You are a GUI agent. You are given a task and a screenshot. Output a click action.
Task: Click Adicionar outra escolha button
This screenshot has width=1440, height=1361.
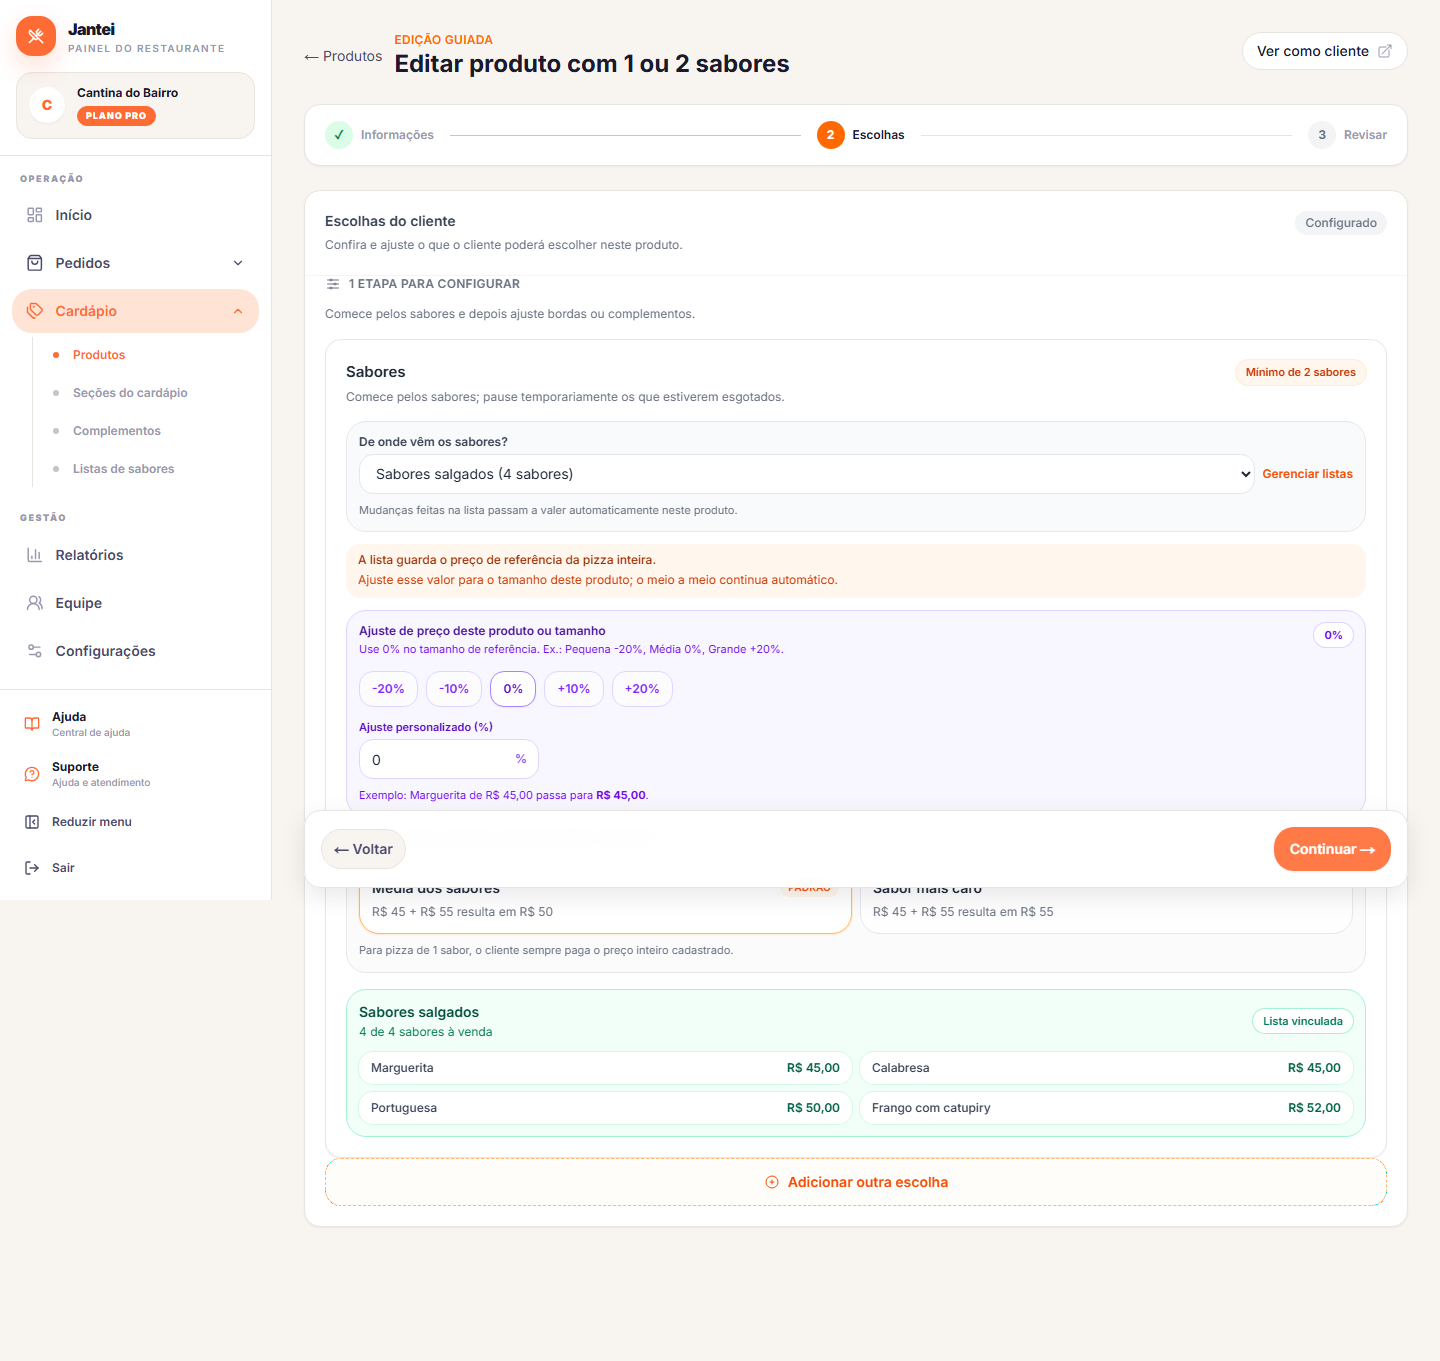[x=856, y=1182]
